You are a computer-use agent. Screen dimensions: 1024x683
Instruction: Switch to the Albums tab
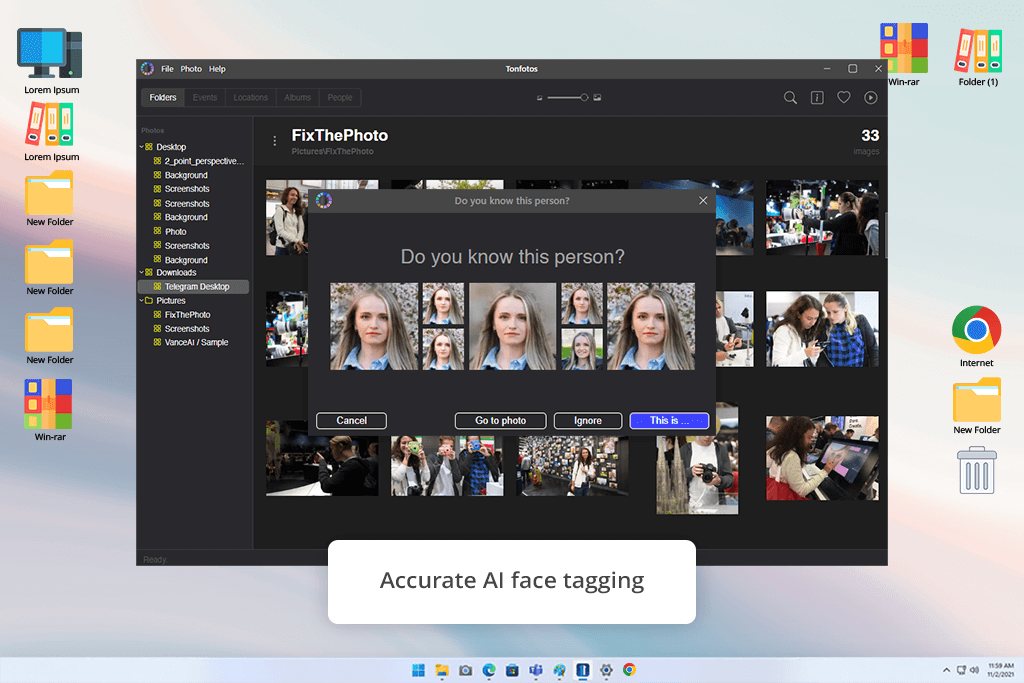pos(298,97)
